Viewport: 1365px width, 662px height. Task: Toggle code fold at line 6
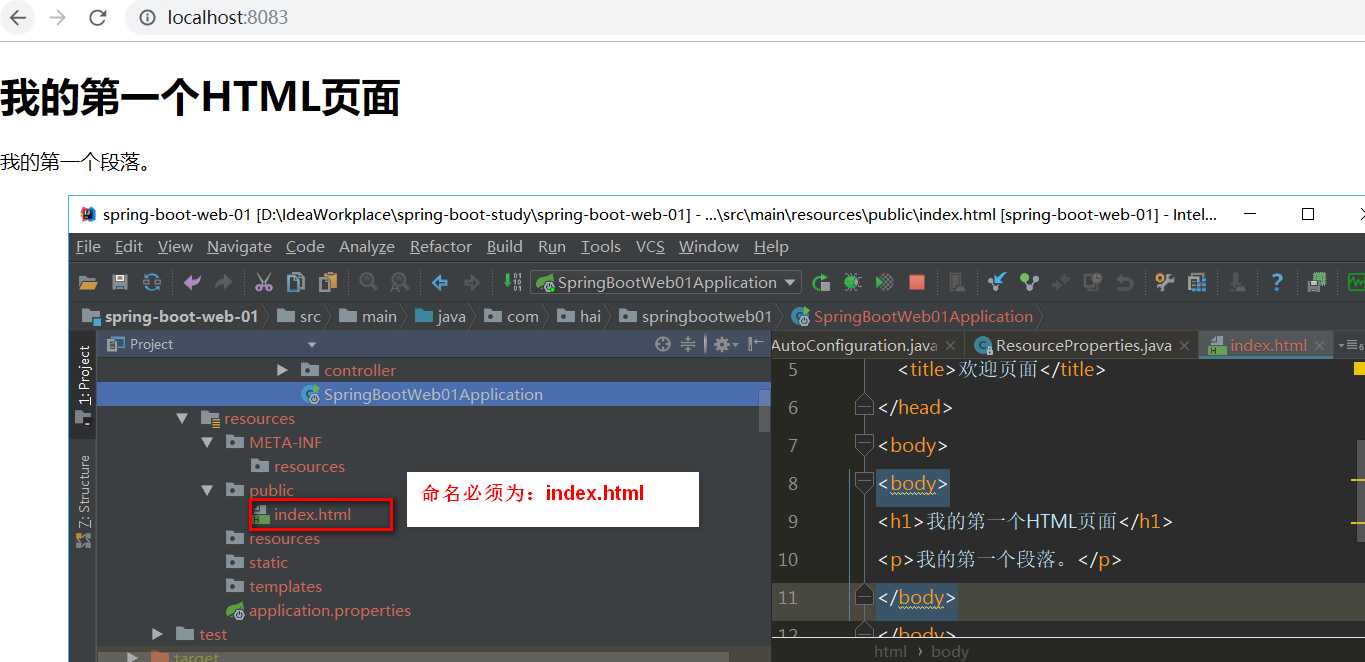(x=864, y=407)
